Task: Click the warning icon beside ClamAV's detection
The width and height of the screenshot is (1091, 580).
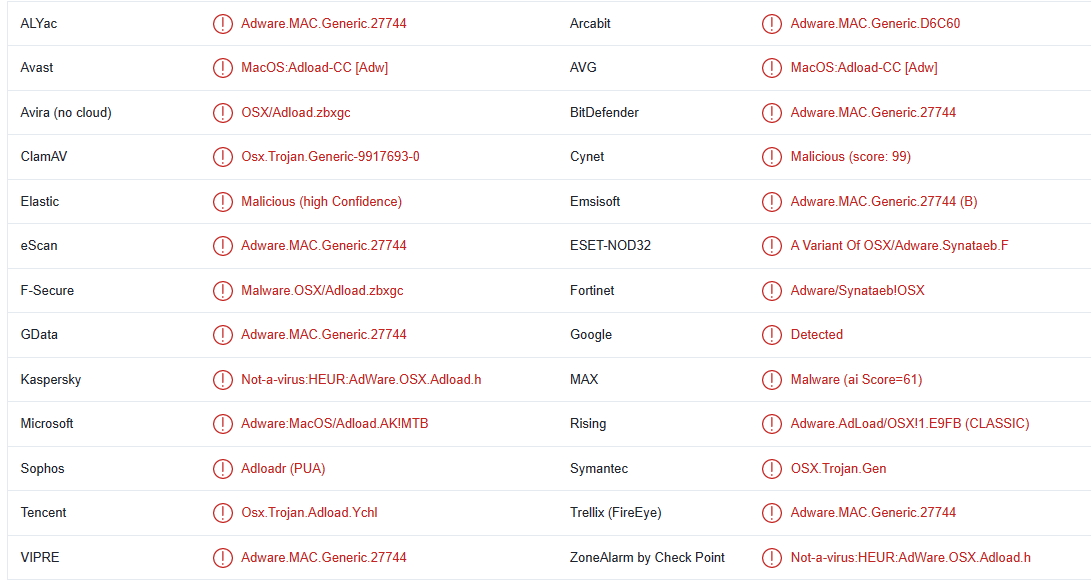Action: coord(222,157)
